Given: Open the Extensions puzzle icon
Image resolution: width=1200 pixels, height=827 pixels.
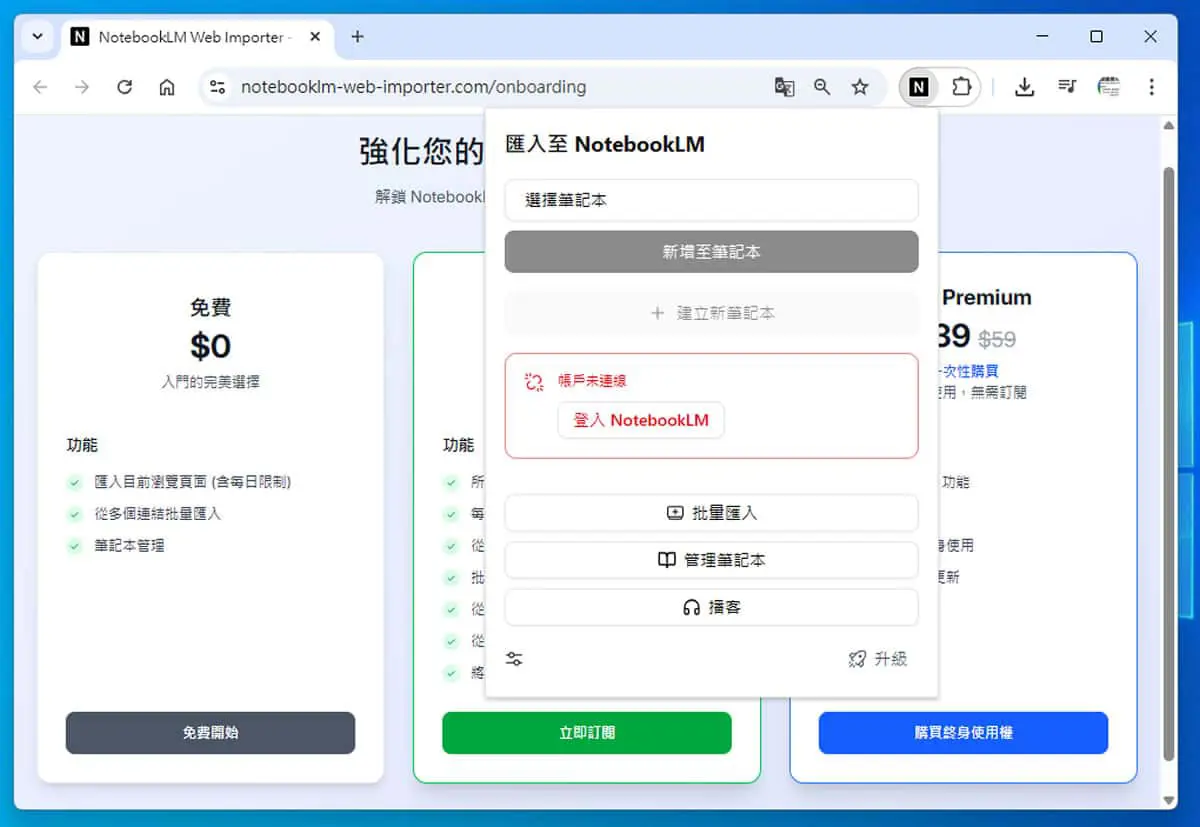Looking at the screenshot, I should pyautogui.click(x=961, y=87).
